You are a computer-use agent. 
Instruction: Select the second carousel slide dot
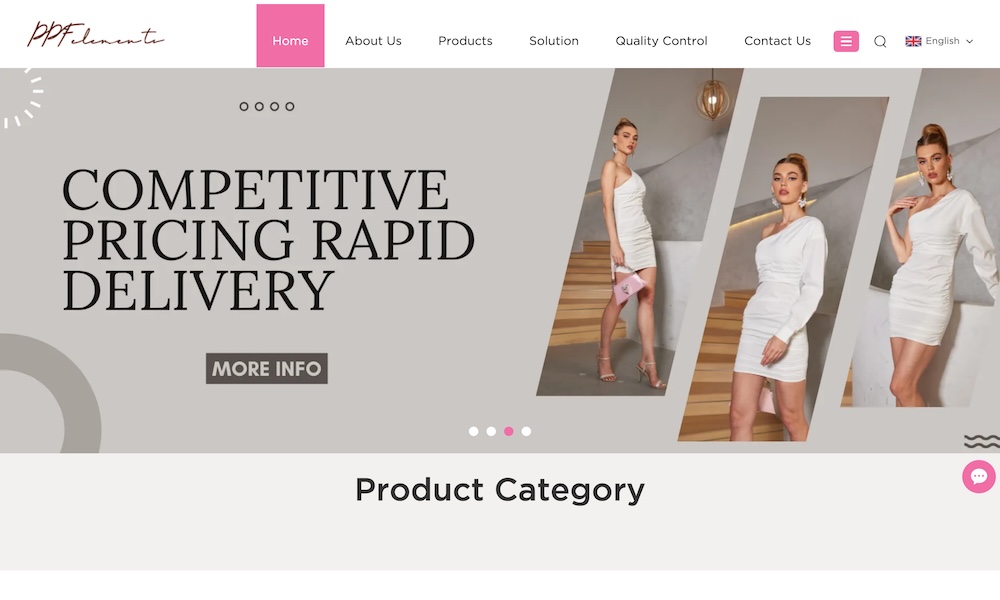pos(491,432)
